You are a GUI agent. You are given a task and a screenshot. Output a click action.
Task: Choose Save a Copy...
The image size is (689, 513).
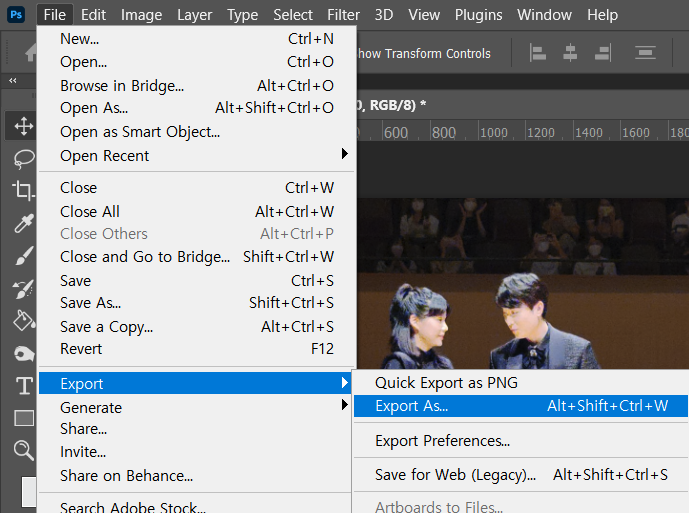tap(197, 327)
